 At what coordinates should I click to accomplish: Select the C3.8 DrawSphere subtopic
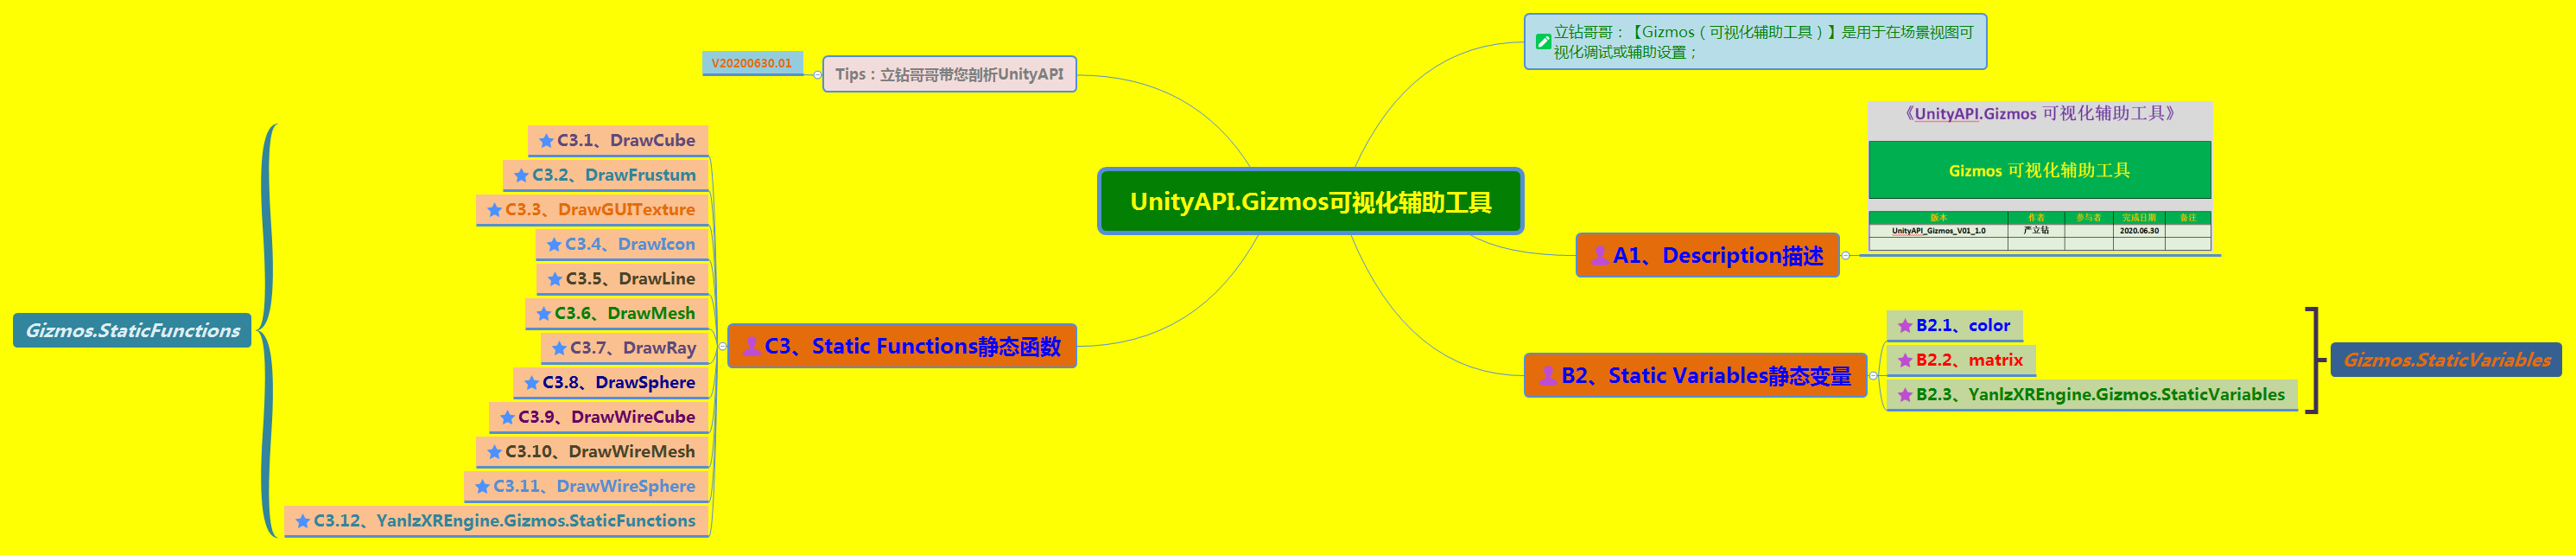(x=611, y=382)
